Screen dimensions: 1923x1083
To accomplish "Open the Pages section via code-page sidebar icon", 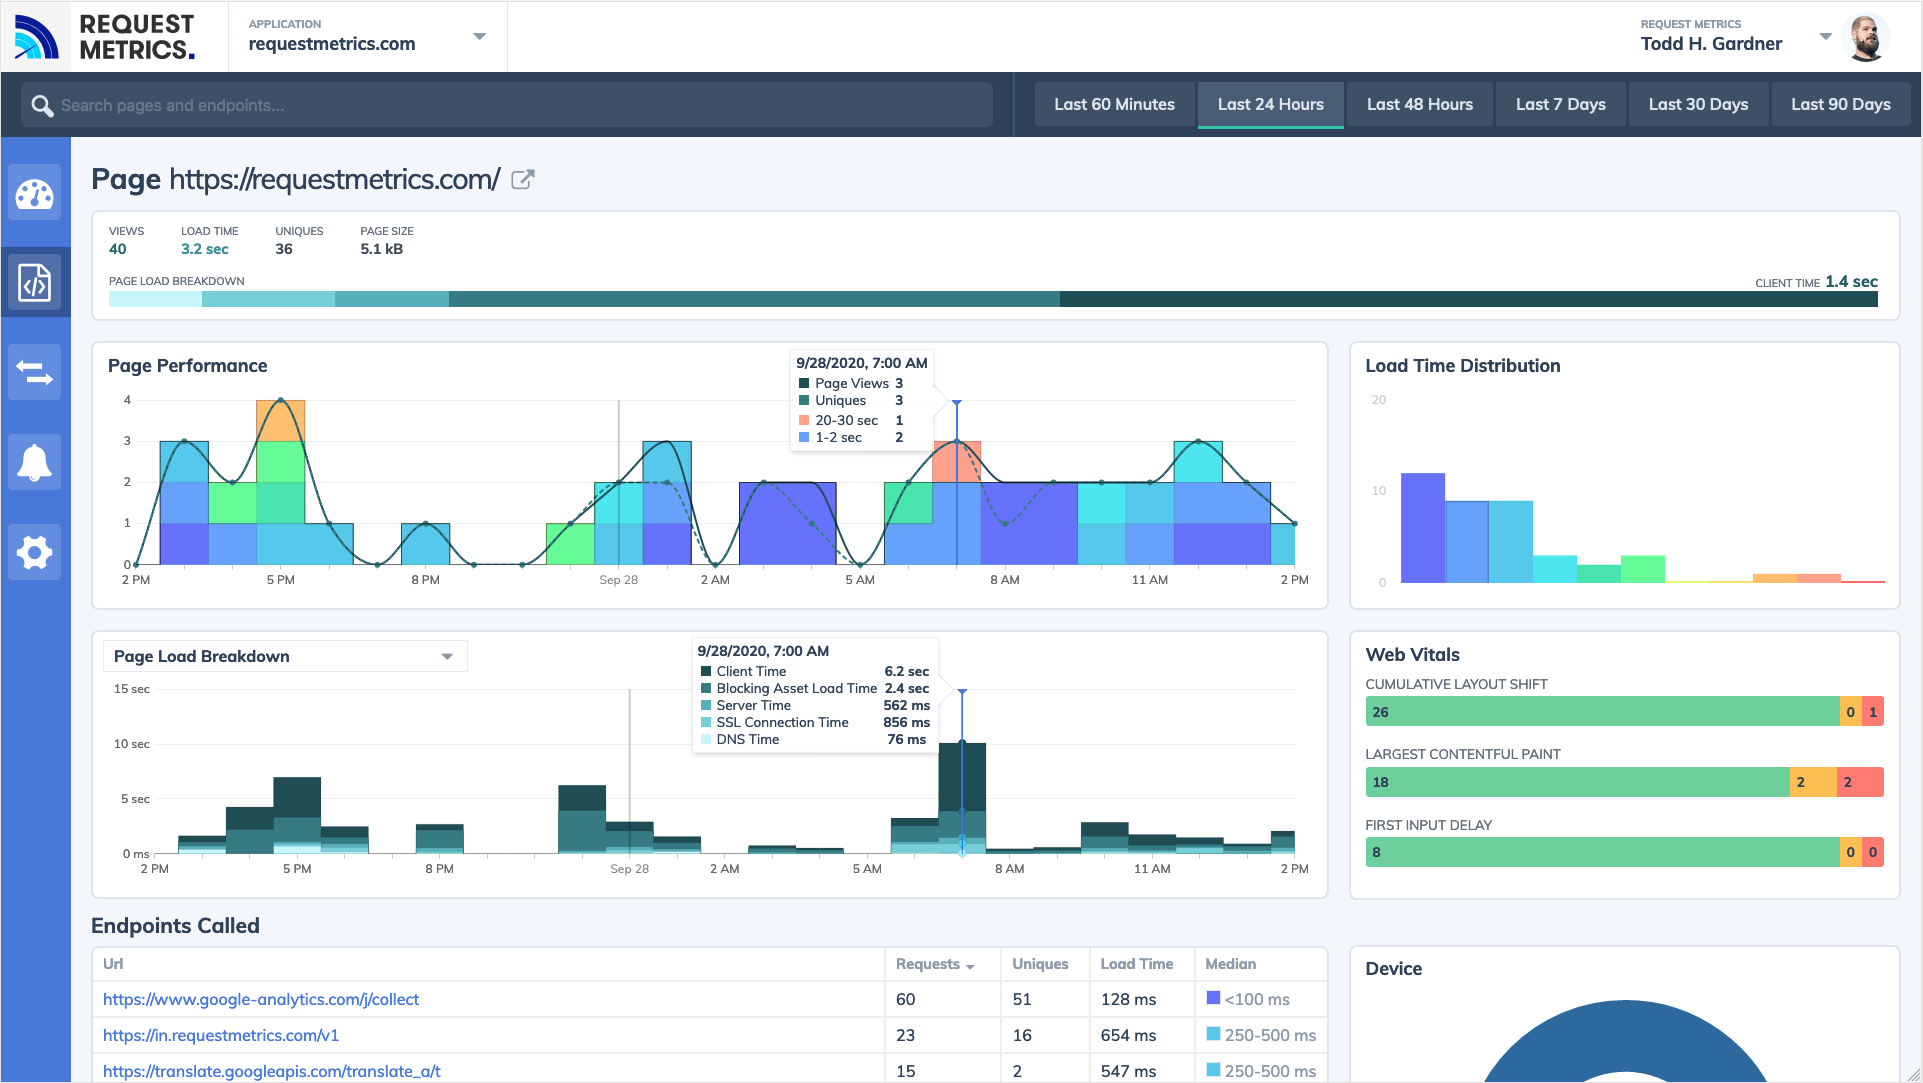I will [x=35, y=283].
